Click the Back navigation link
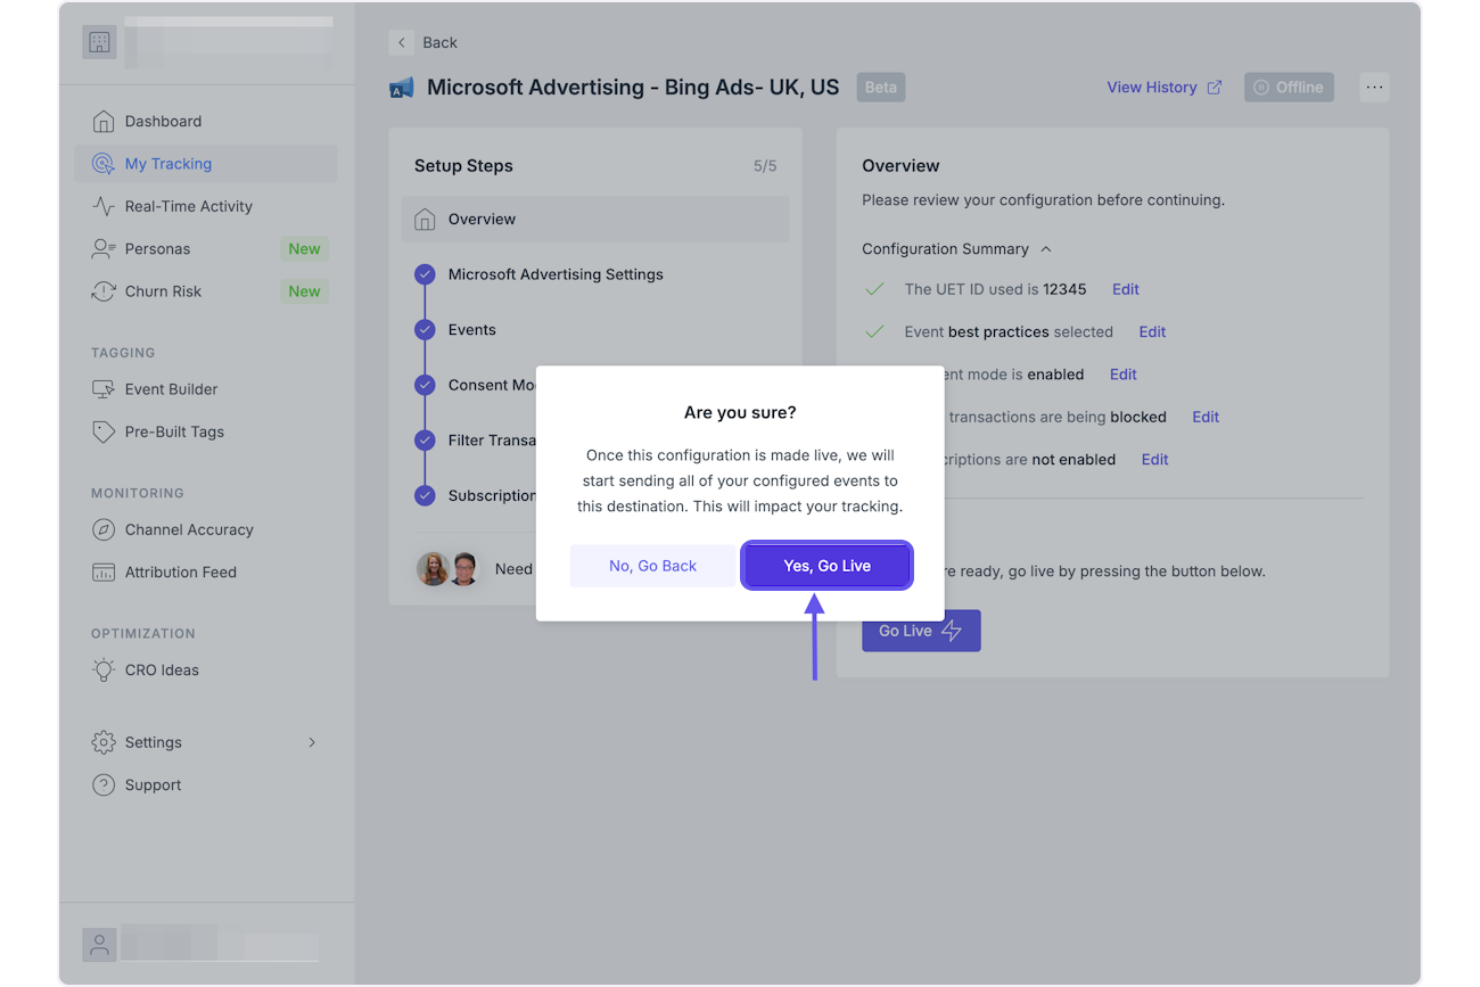Screen dimensions: 1480x987 pyautogui.click(x=439, y=42)
